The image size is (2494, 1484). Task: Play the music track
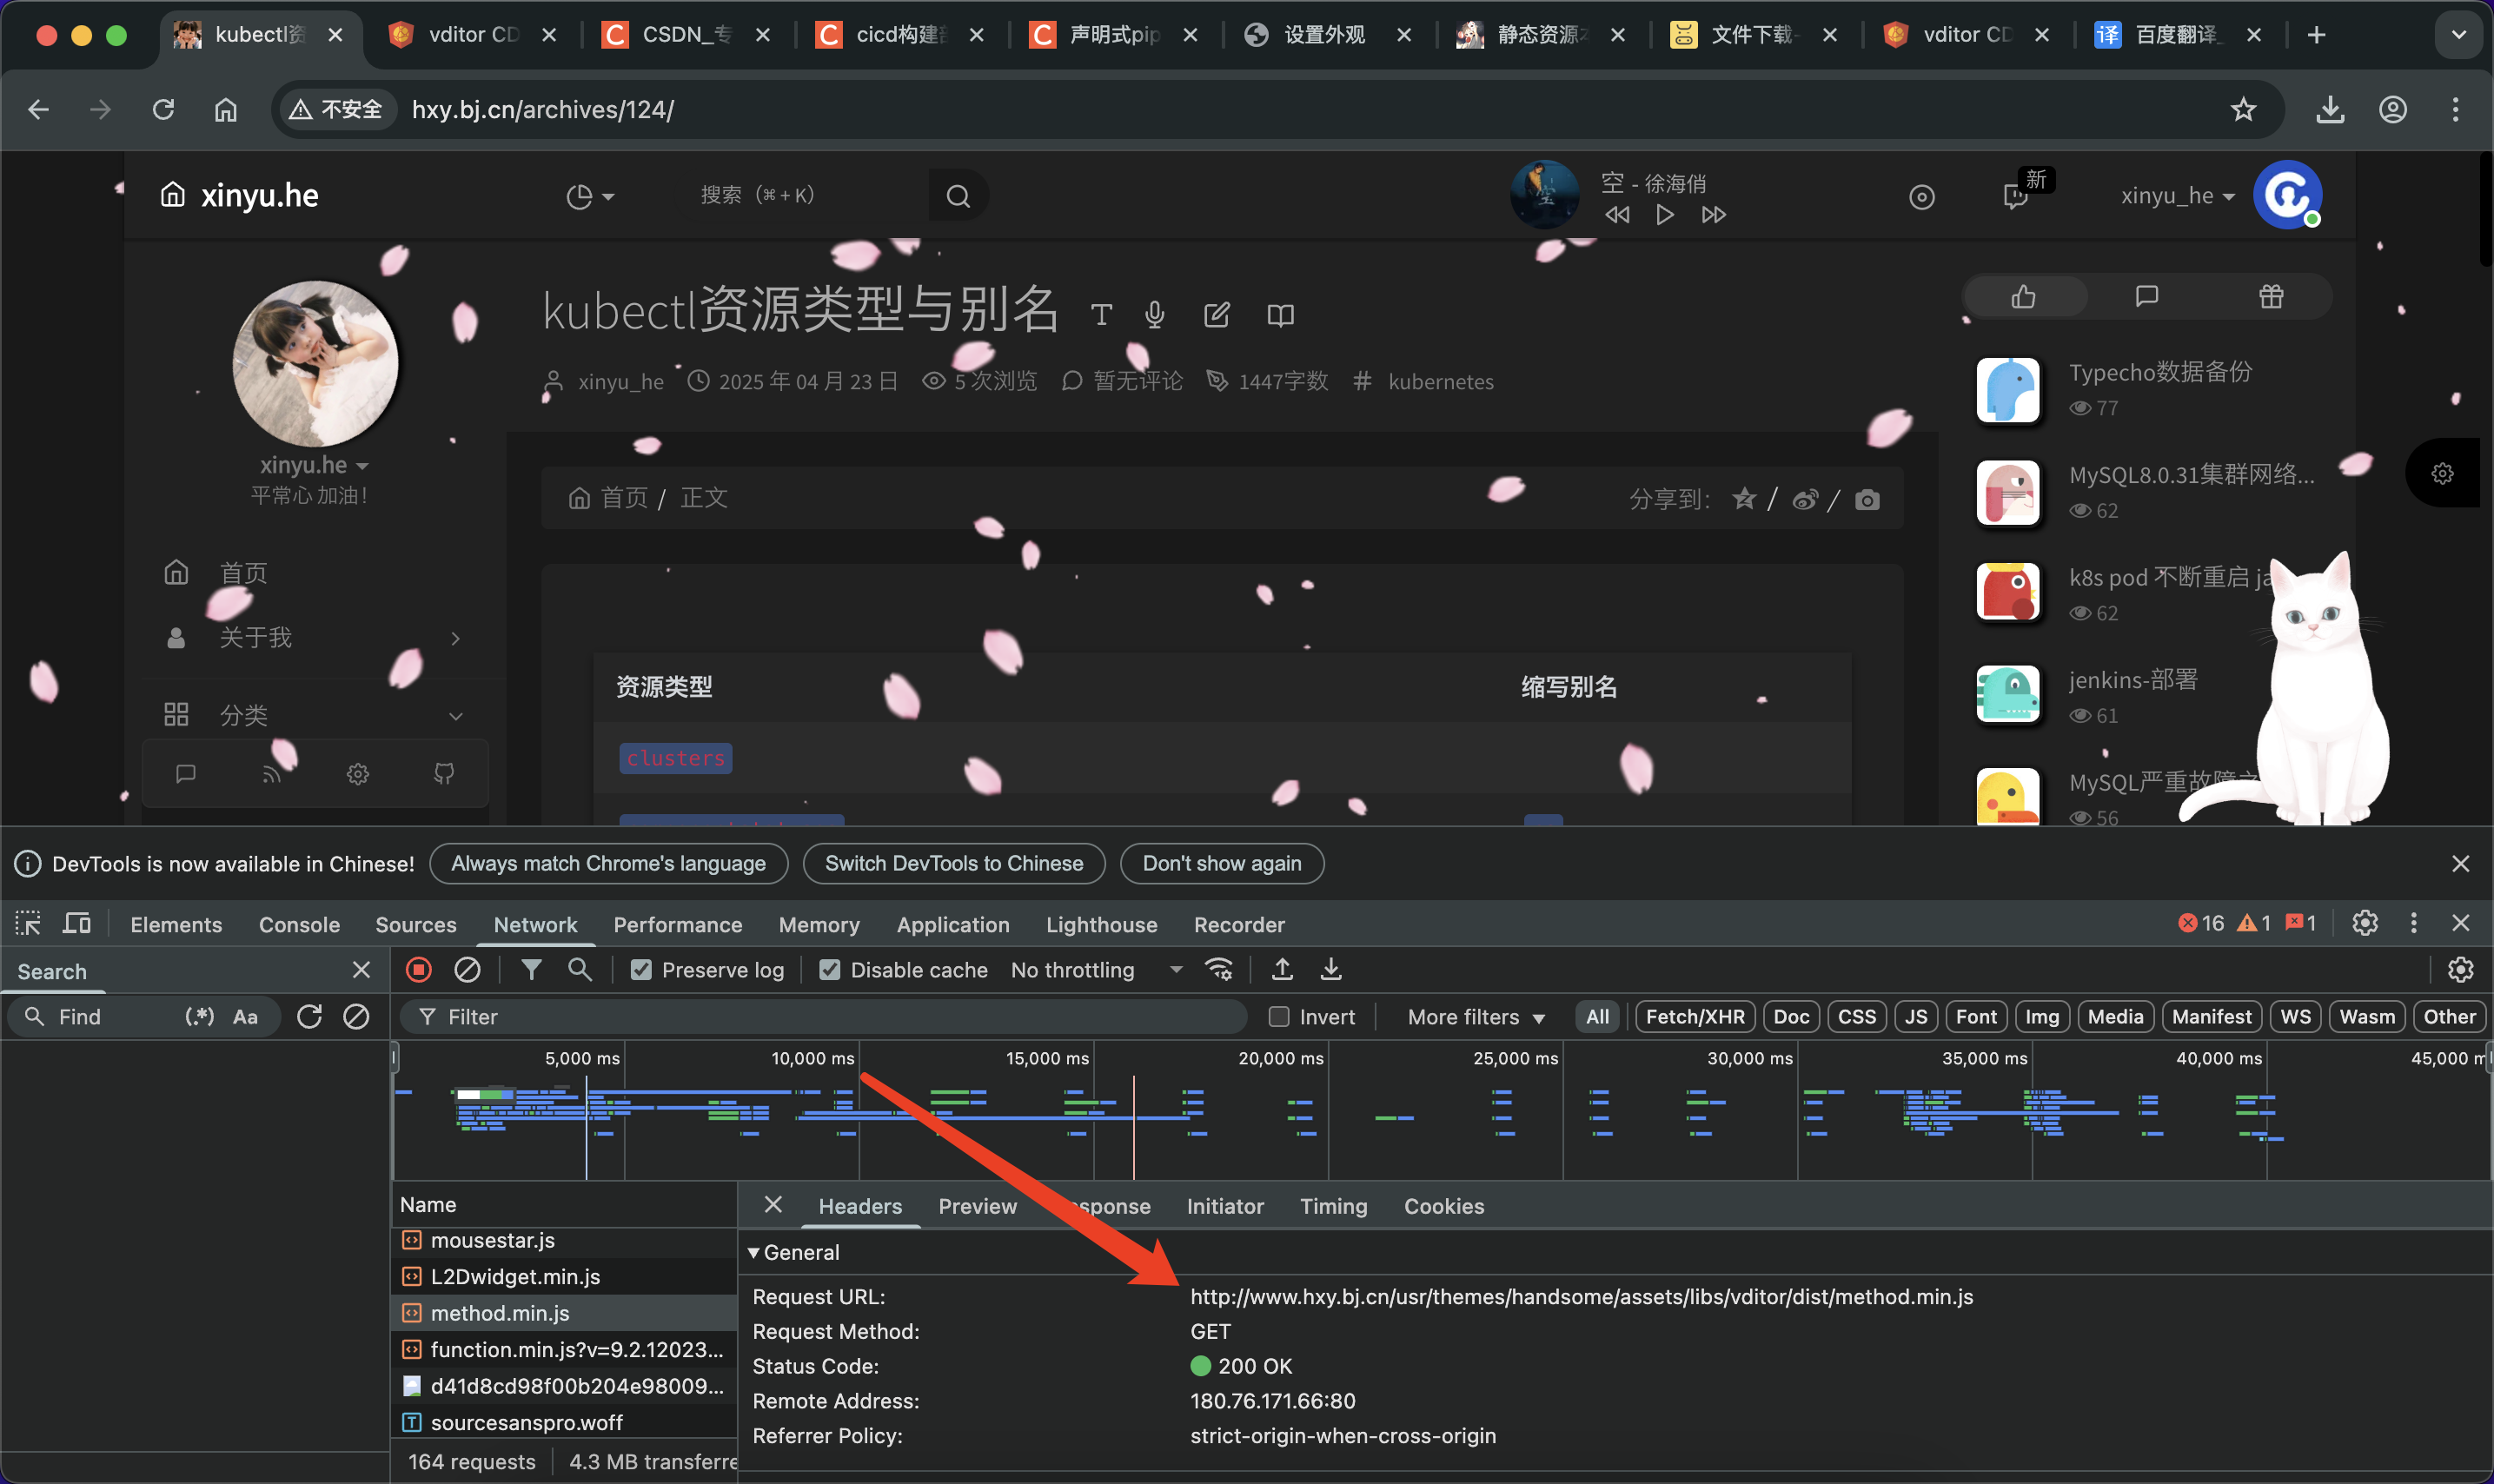click(x=1664, y=214)
